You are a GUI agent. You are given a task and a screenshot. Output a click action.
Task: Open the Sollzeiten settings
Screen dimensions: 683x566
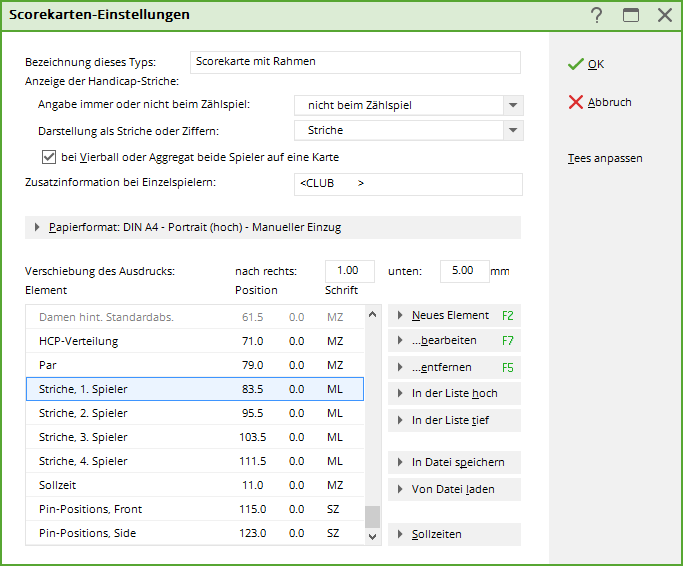point(453,535)
